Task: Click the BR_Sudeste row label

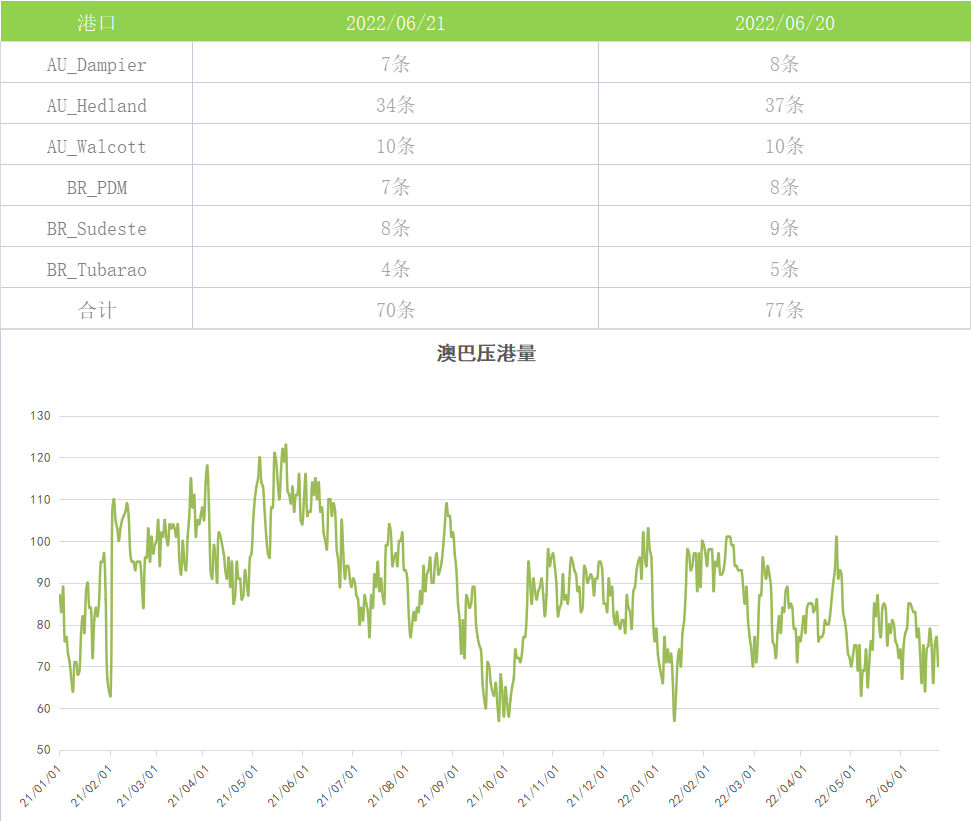Action: (96, 229)
